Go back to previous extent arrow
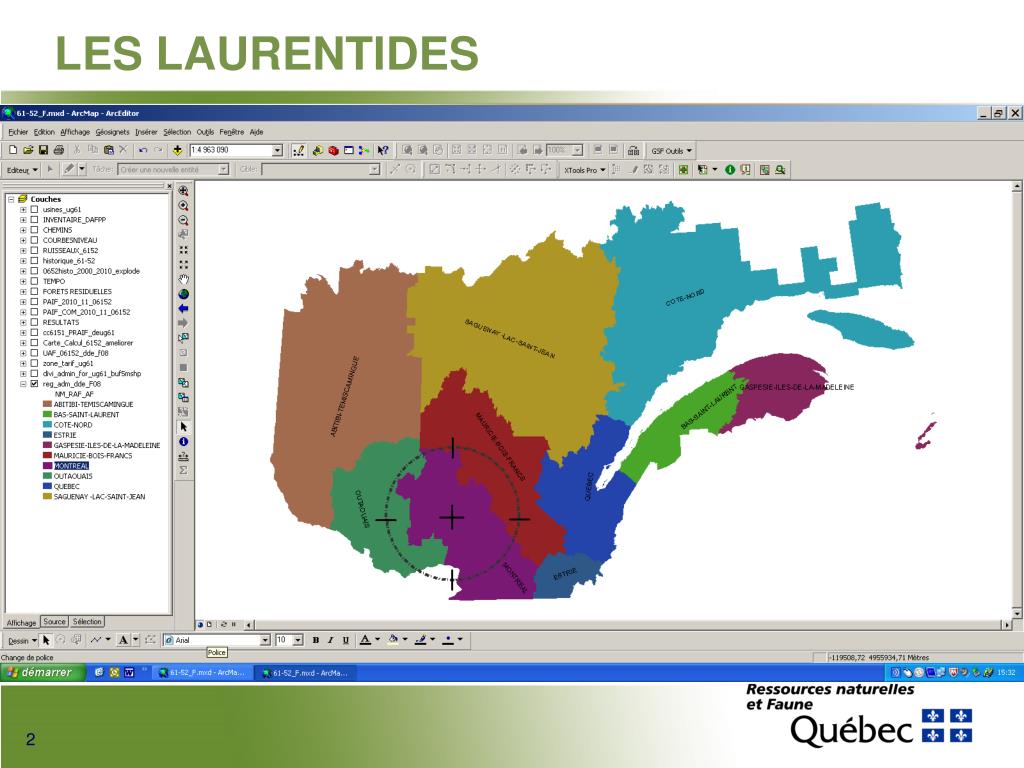Image resolution: width=1024 pixels, height=768 pixels. pos(184,308)
